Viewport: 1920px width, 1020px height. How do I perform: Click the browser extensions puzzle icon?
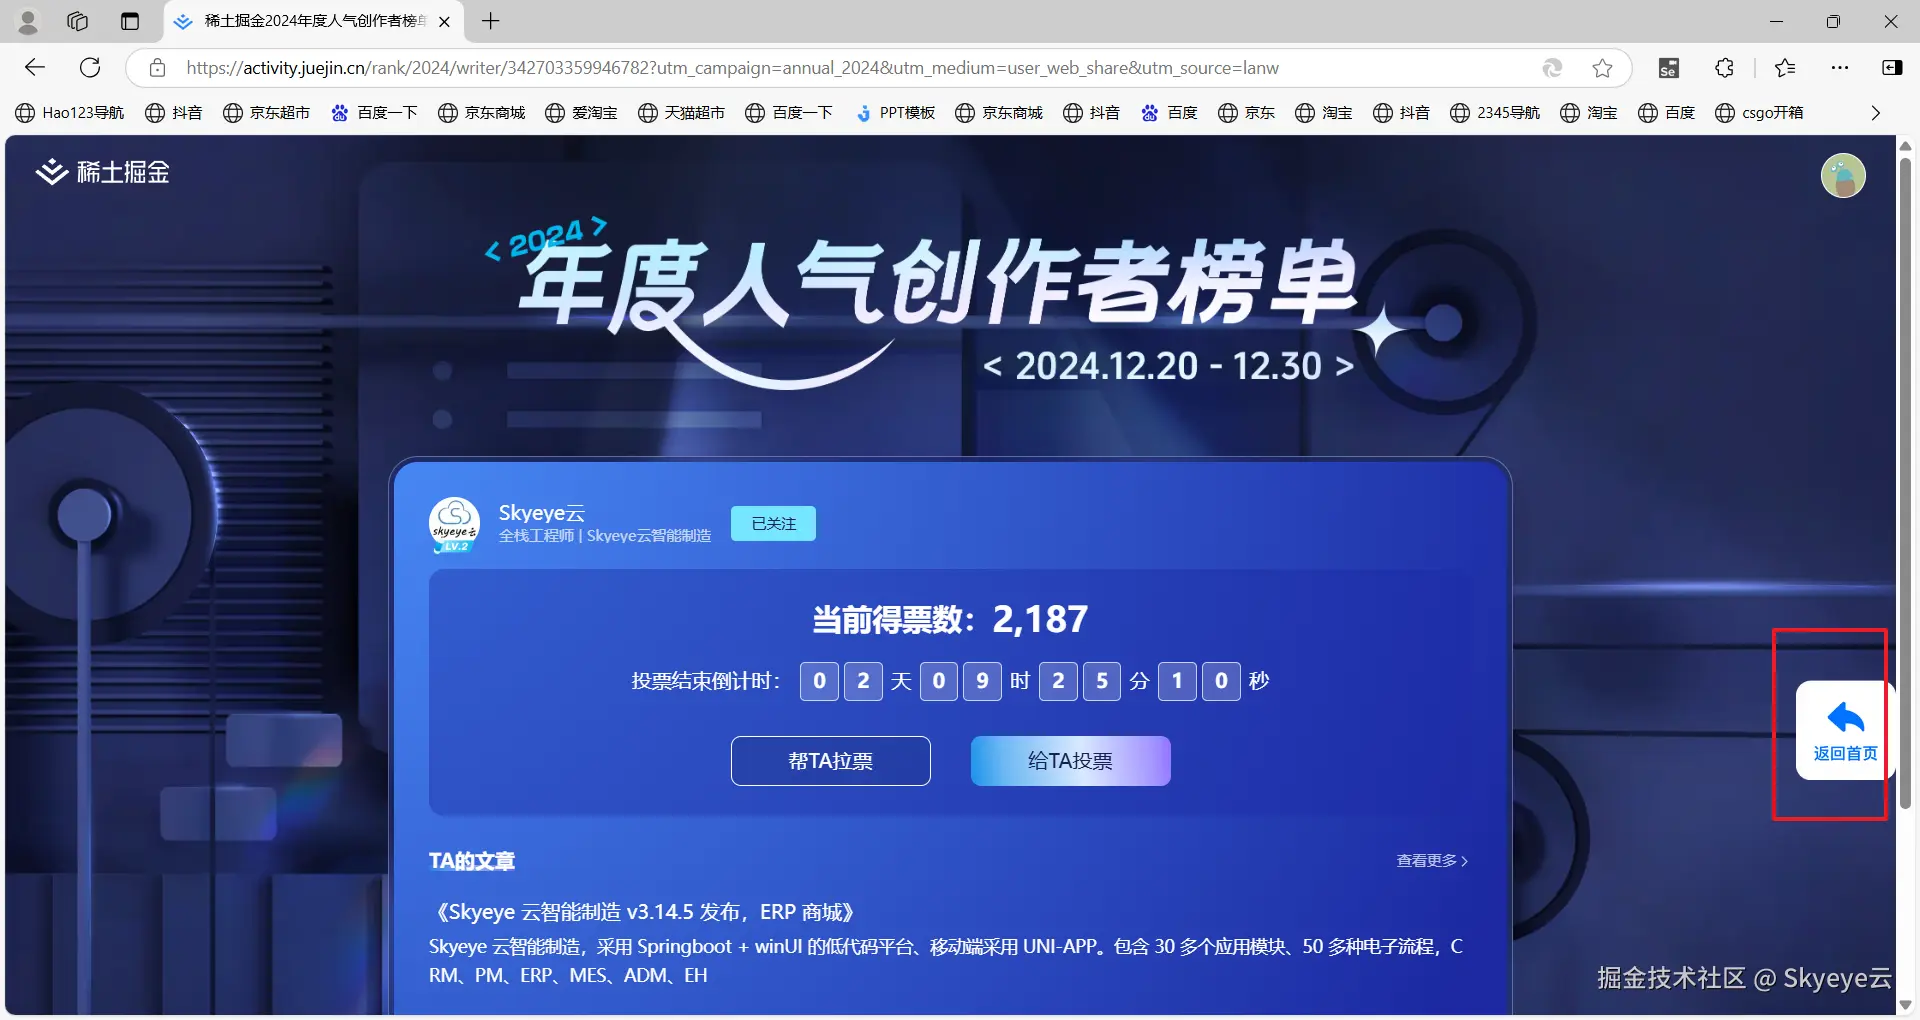1723,68
